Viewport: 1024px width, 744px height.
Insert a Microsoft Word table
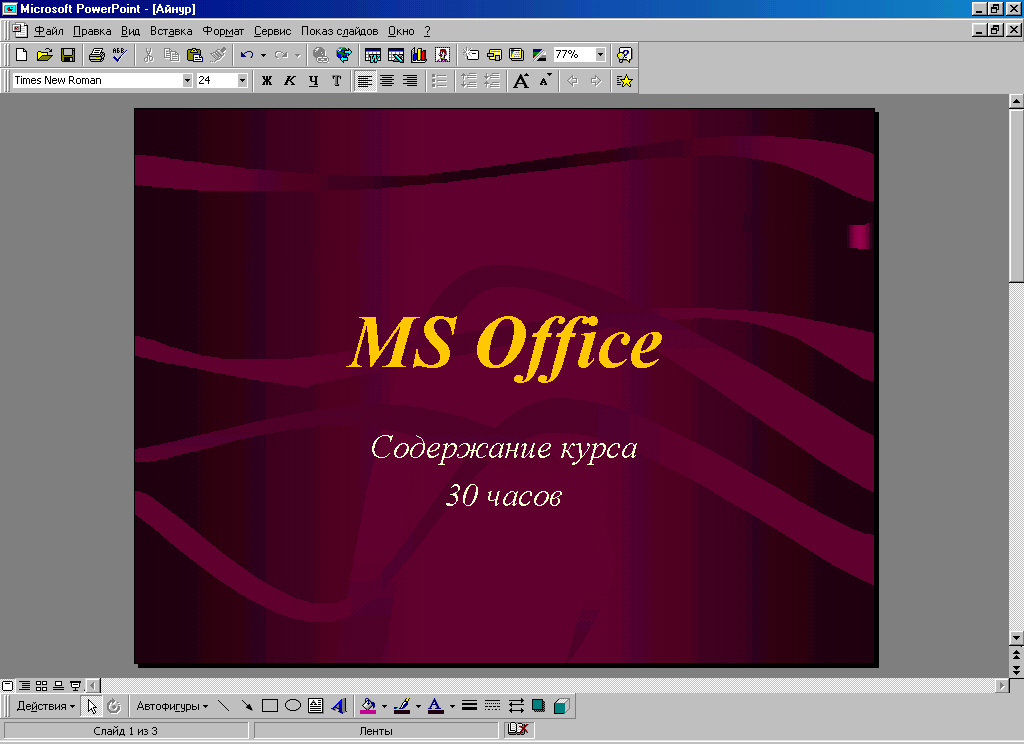pyautogui.click(x=373, y=55)
